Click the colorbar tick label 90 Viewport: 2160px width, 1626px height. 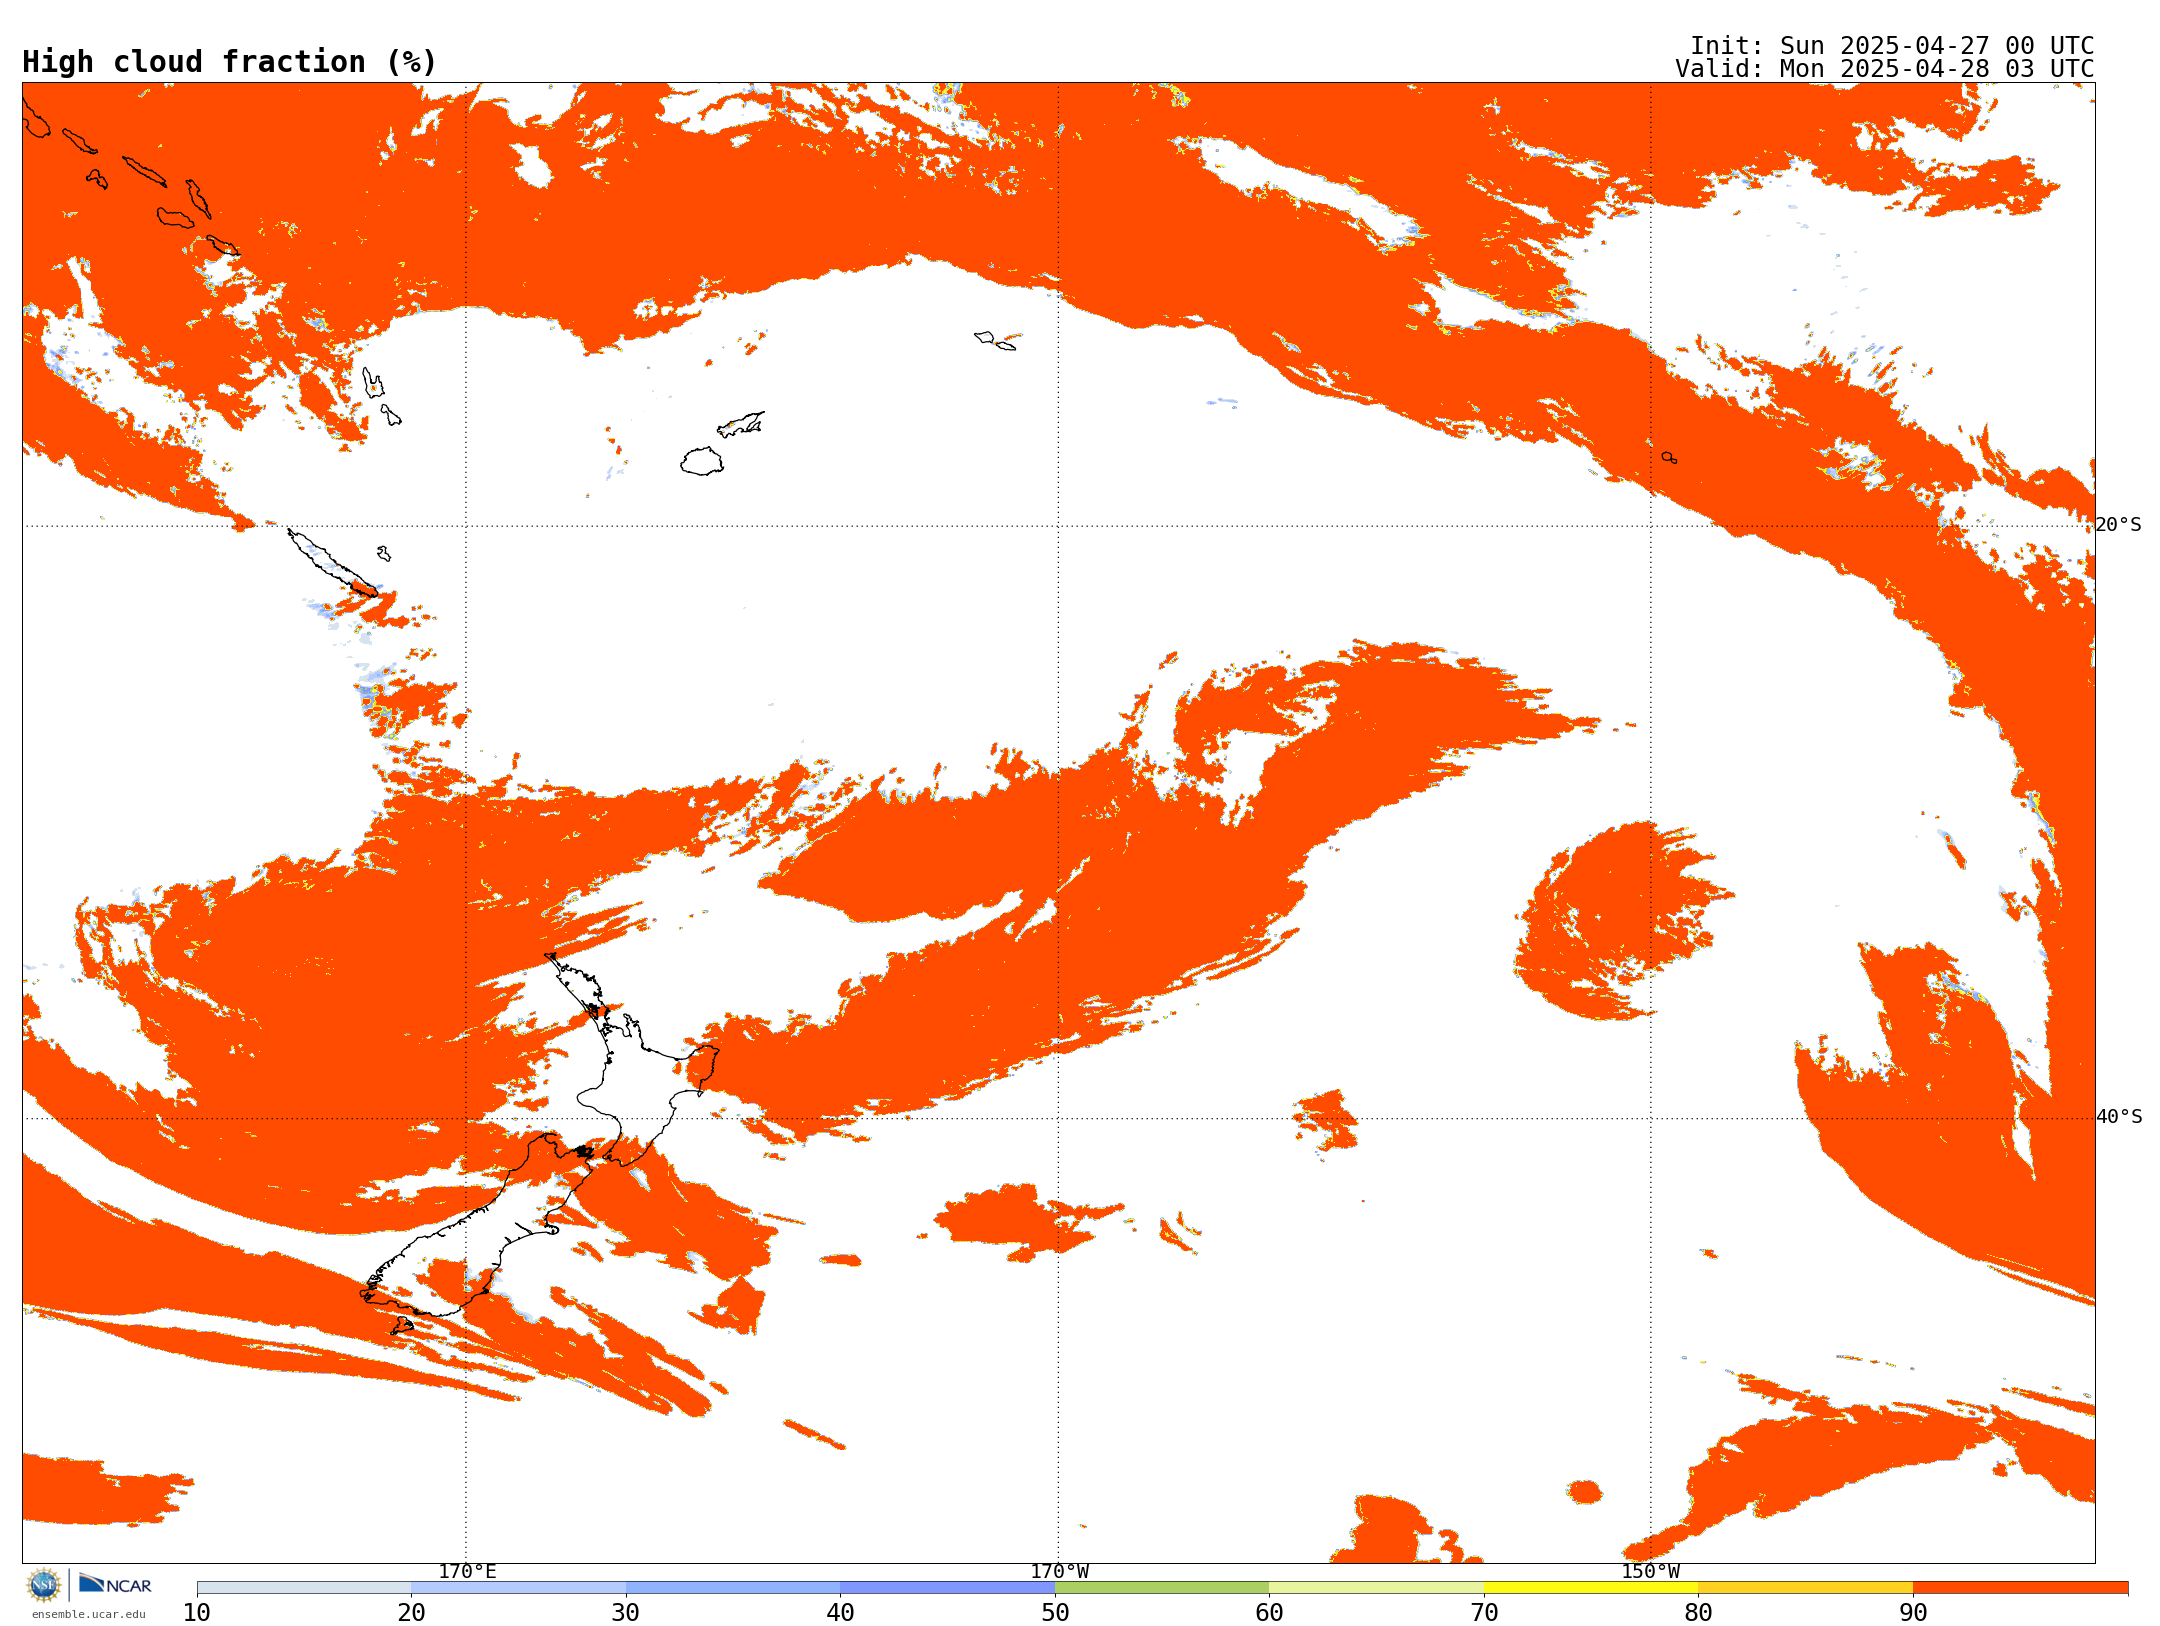[1913, 1613]
